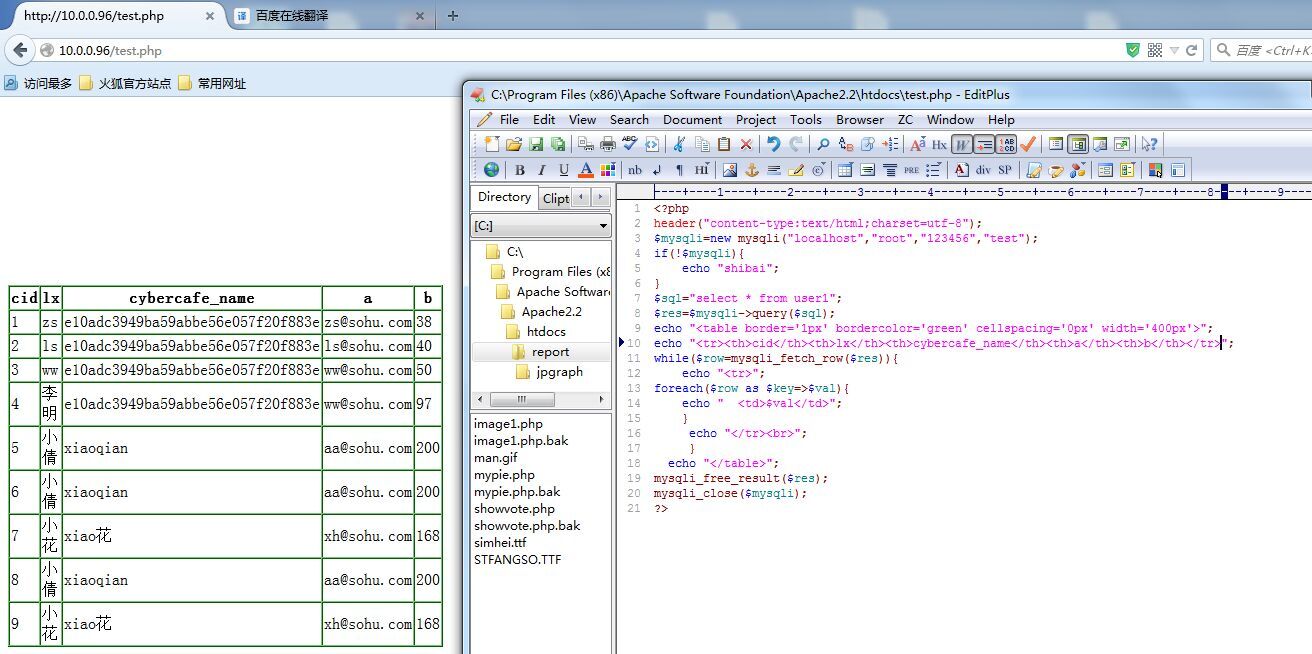The image size is (1312, 654).
Task: Create a new document in EditPlus
Action: coord(492,144)
